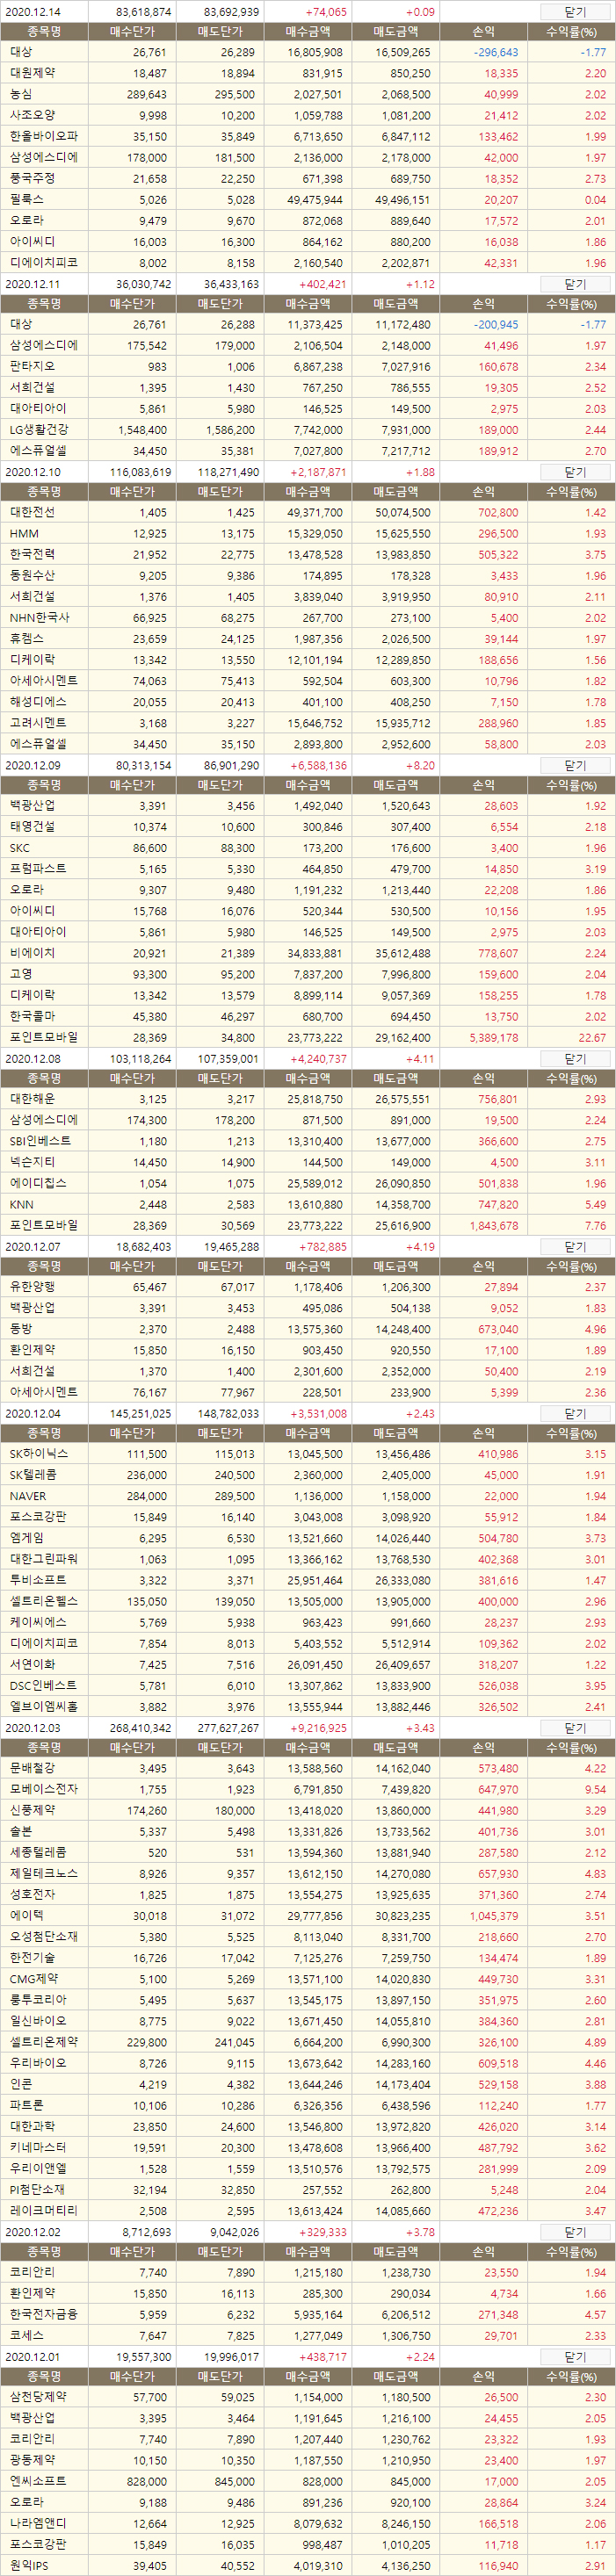Select the 삼천당제약 stock name
The width and height of the screenshot is (616, 2576).
pos(38,2397)
